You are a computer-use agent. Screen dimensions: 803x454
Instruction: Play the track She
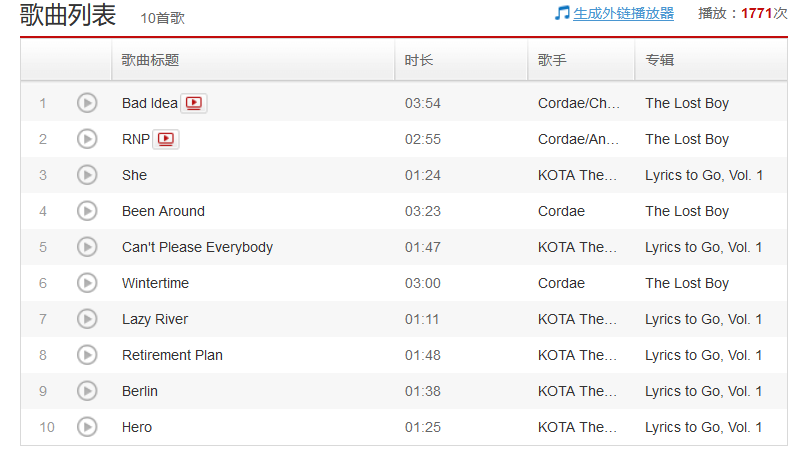pos(87,175)
